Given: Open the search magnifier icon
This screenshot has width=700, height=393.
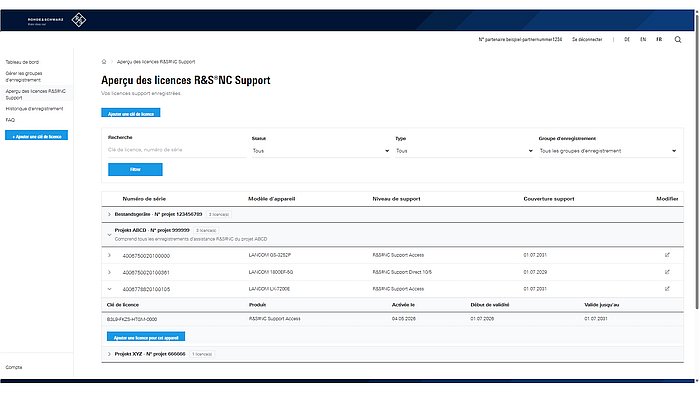Looking at the screenshot, I should point(678,39).
